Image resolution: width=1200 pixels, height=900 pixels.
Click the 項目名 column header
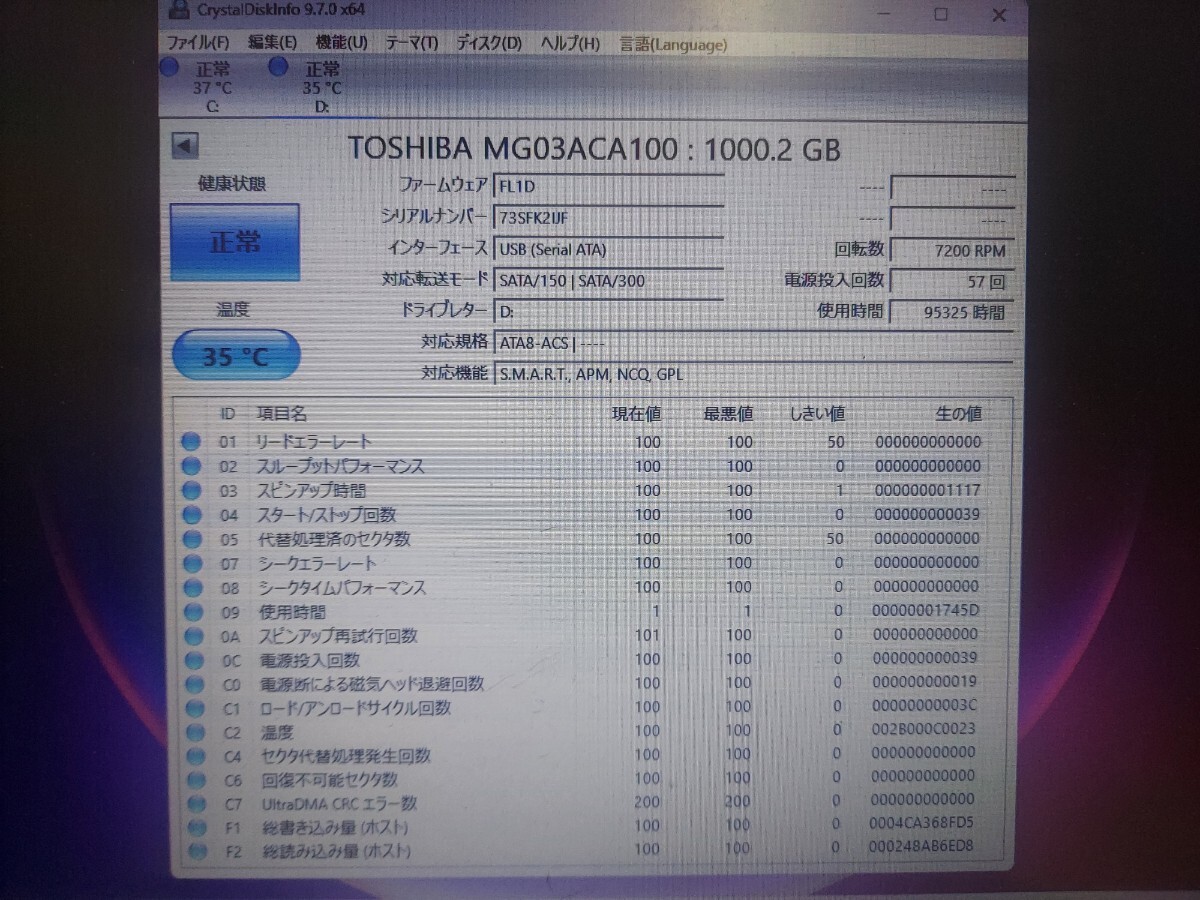[282, 413]
